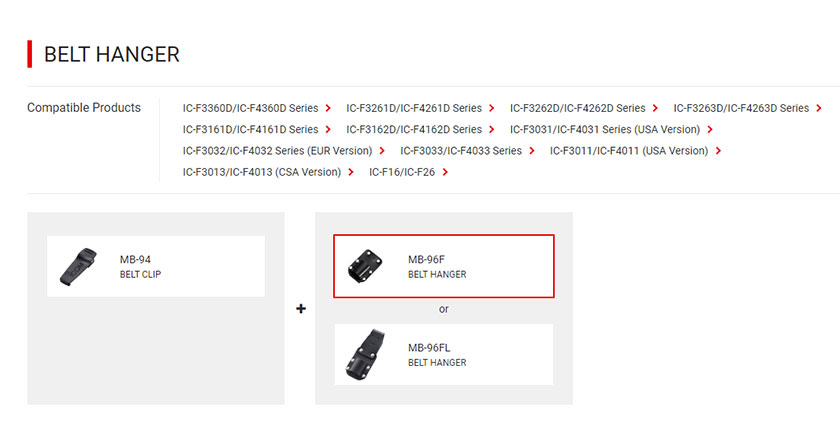Screen dimensions: 840x429
Task: Click chevron next to IC-F3161D/IC-F4161D Series
Action: (x=328, y=130)
